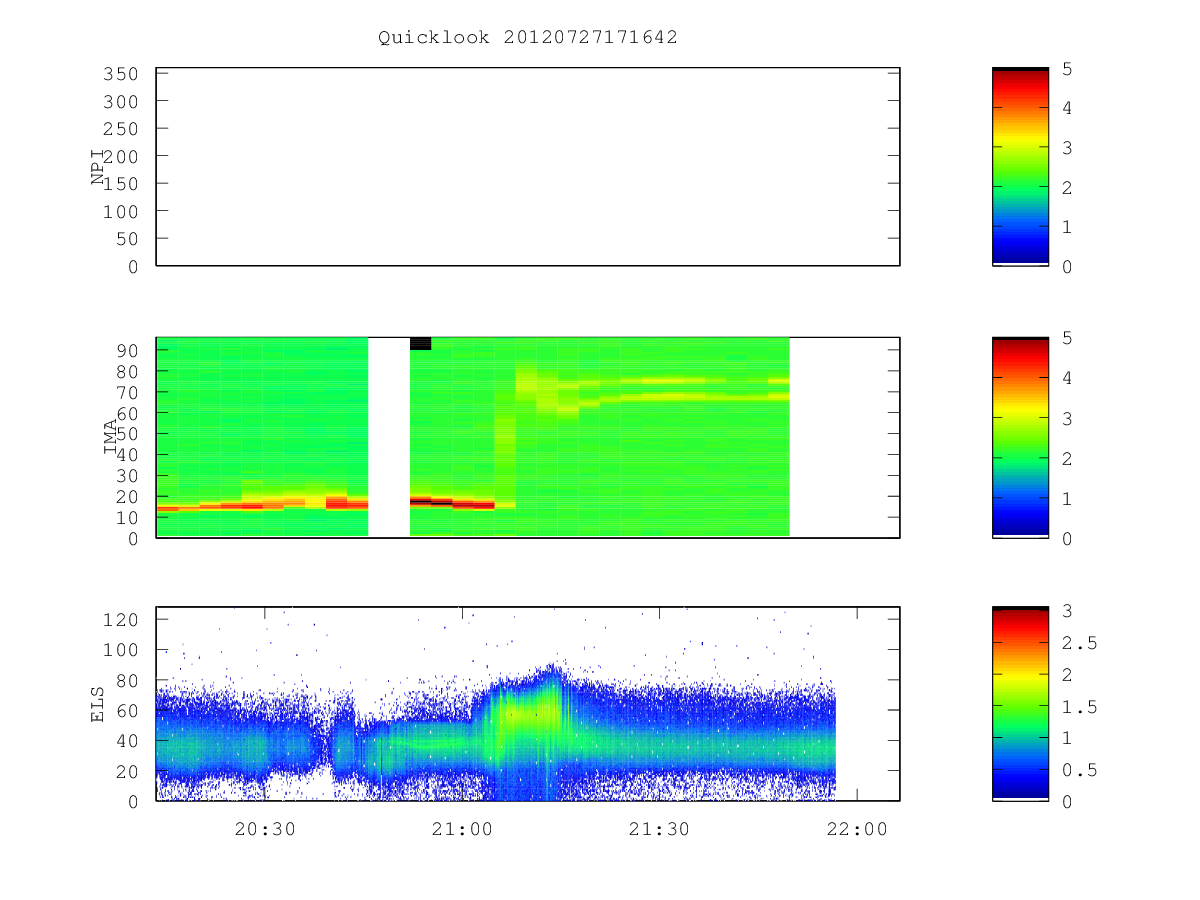
Task: Click the 1.5 label on ELS colorbar
Action: [x=1079, y=706]
